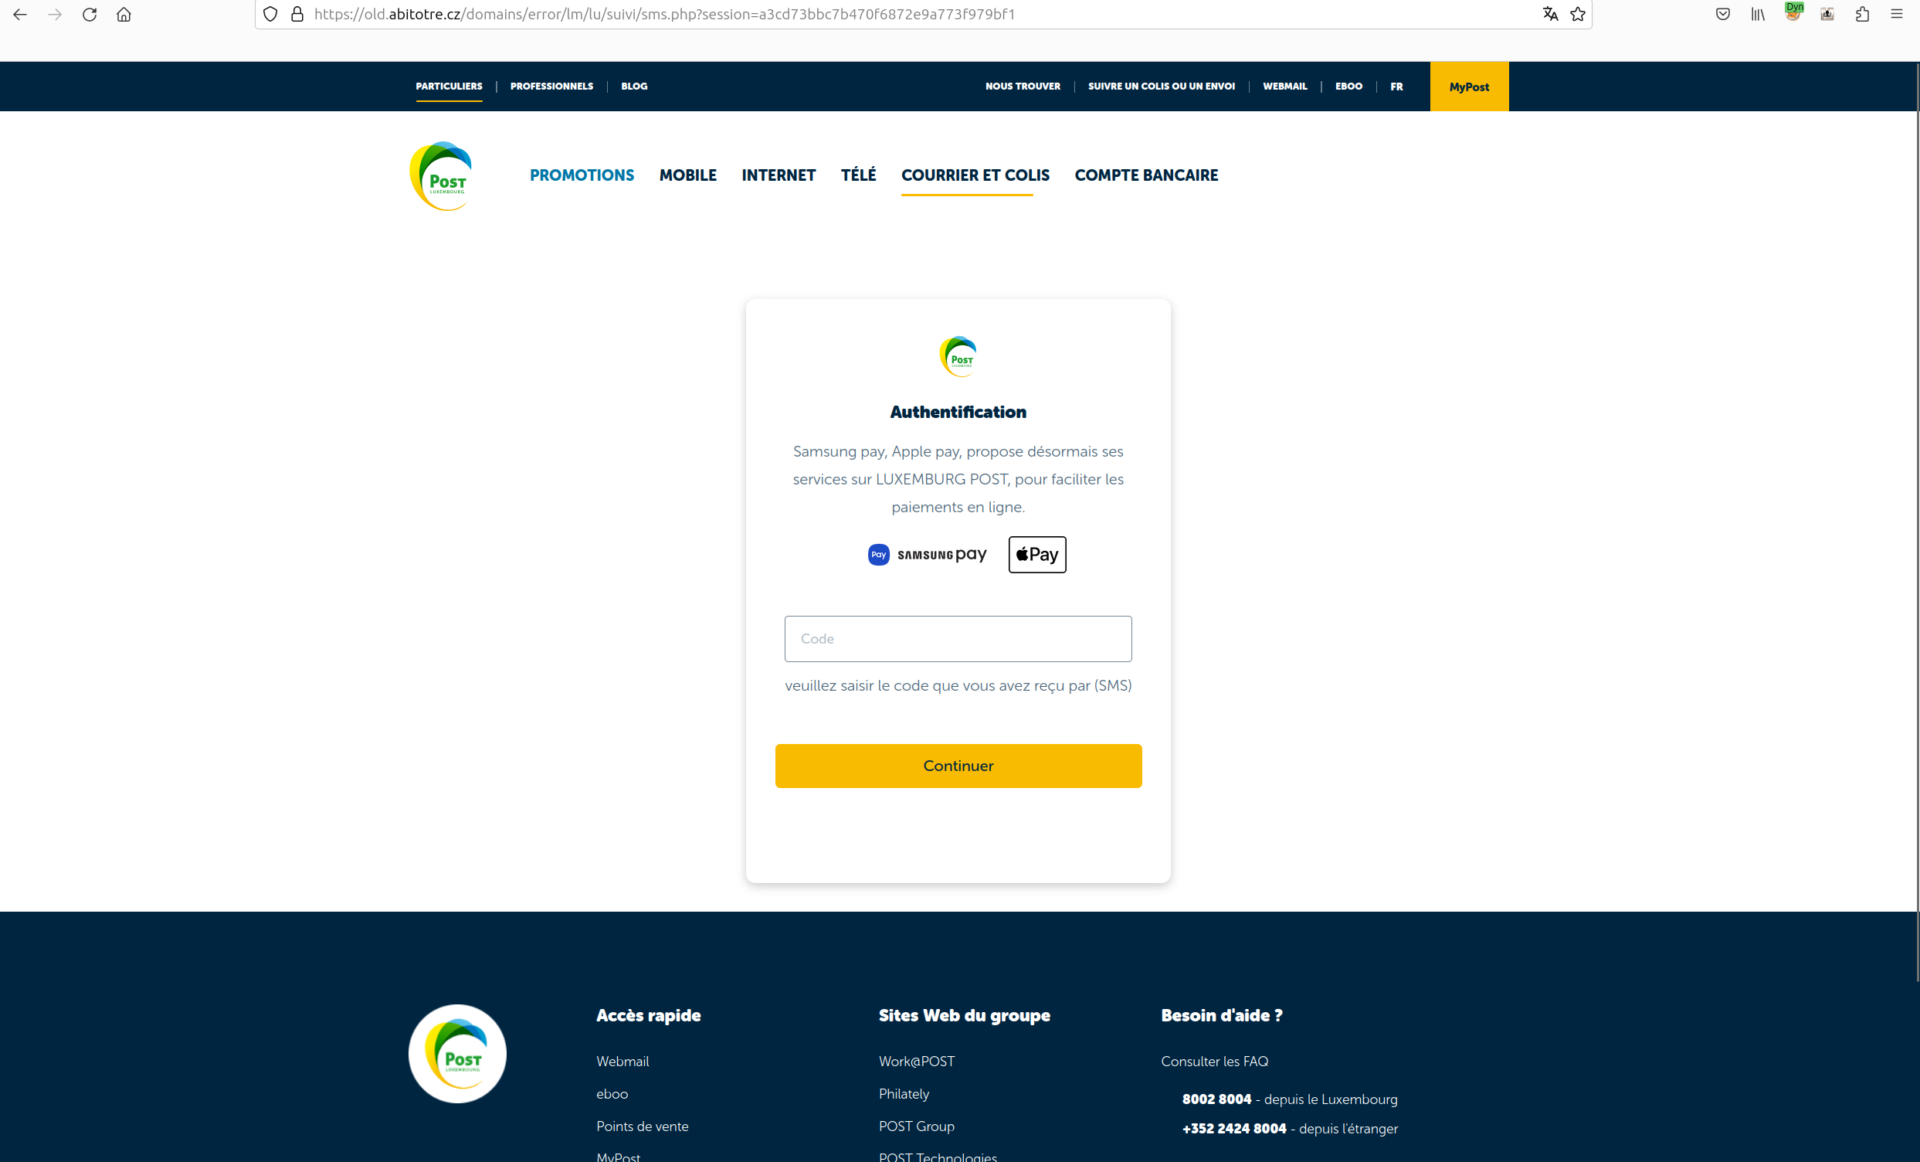This screenshot has height=1162, width=1920.
Task: Click the PROFESSIONNELS menu item
Action: (550, 85)
